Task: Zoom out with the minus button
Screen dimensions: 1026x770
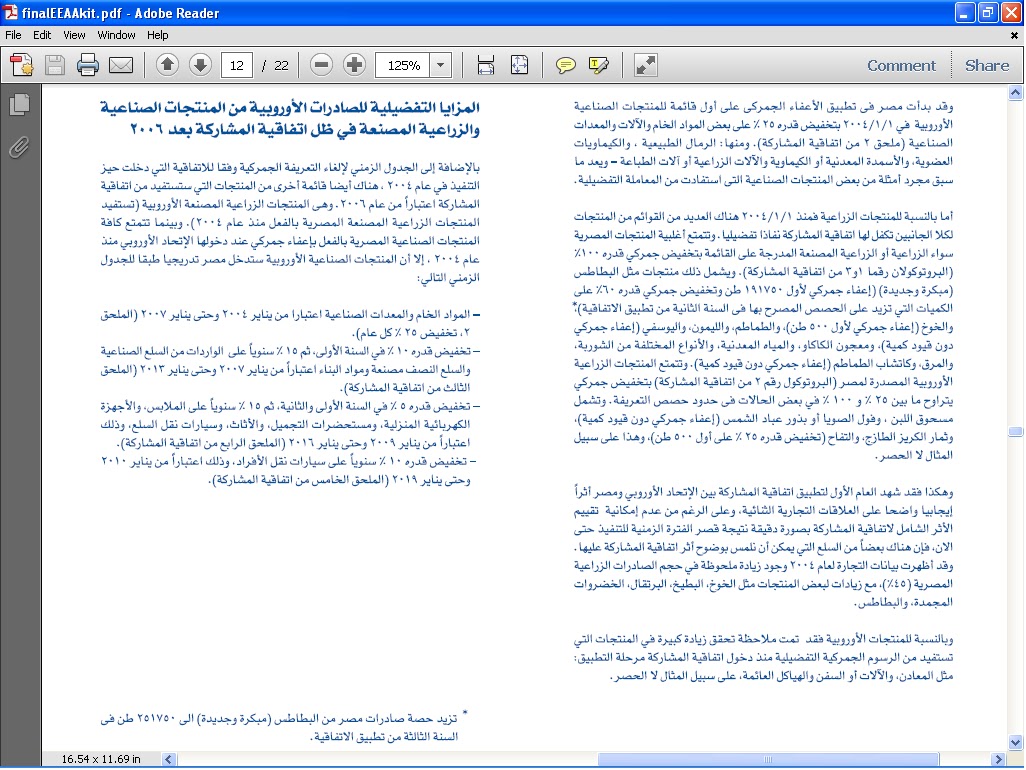Action: (x=321, y=64)
